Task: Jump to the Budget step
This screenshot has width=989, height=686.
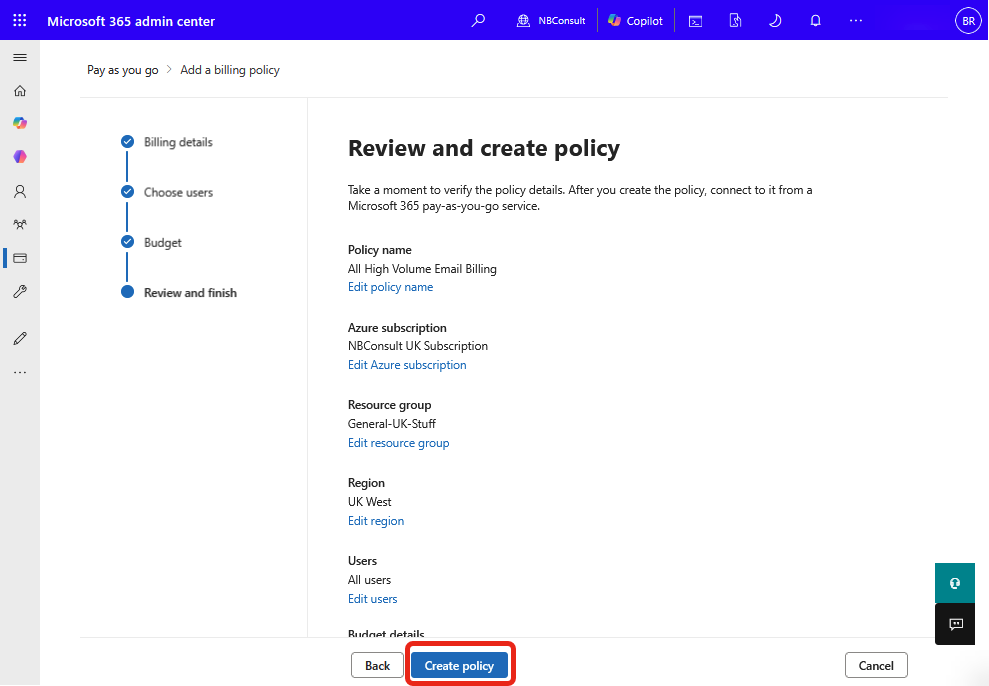Action: pyautogui.click(x=163, y=243)
